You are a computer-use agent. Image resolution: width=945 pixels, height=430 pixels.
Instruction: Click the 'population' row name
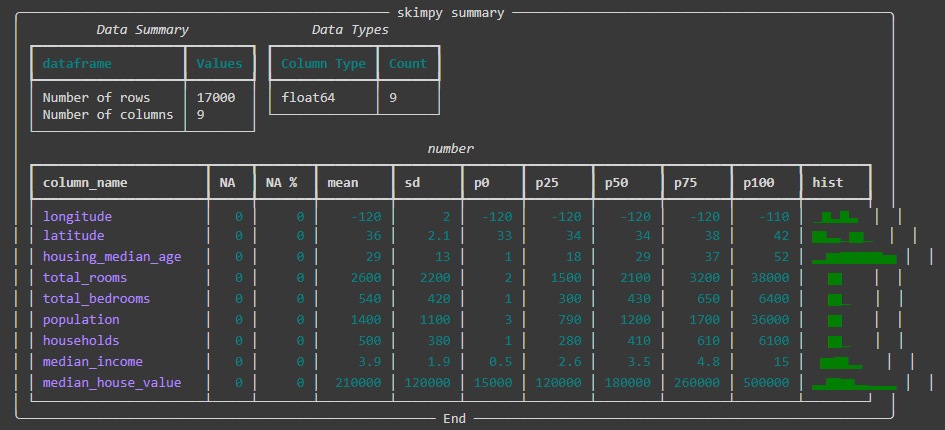point(81,320)
